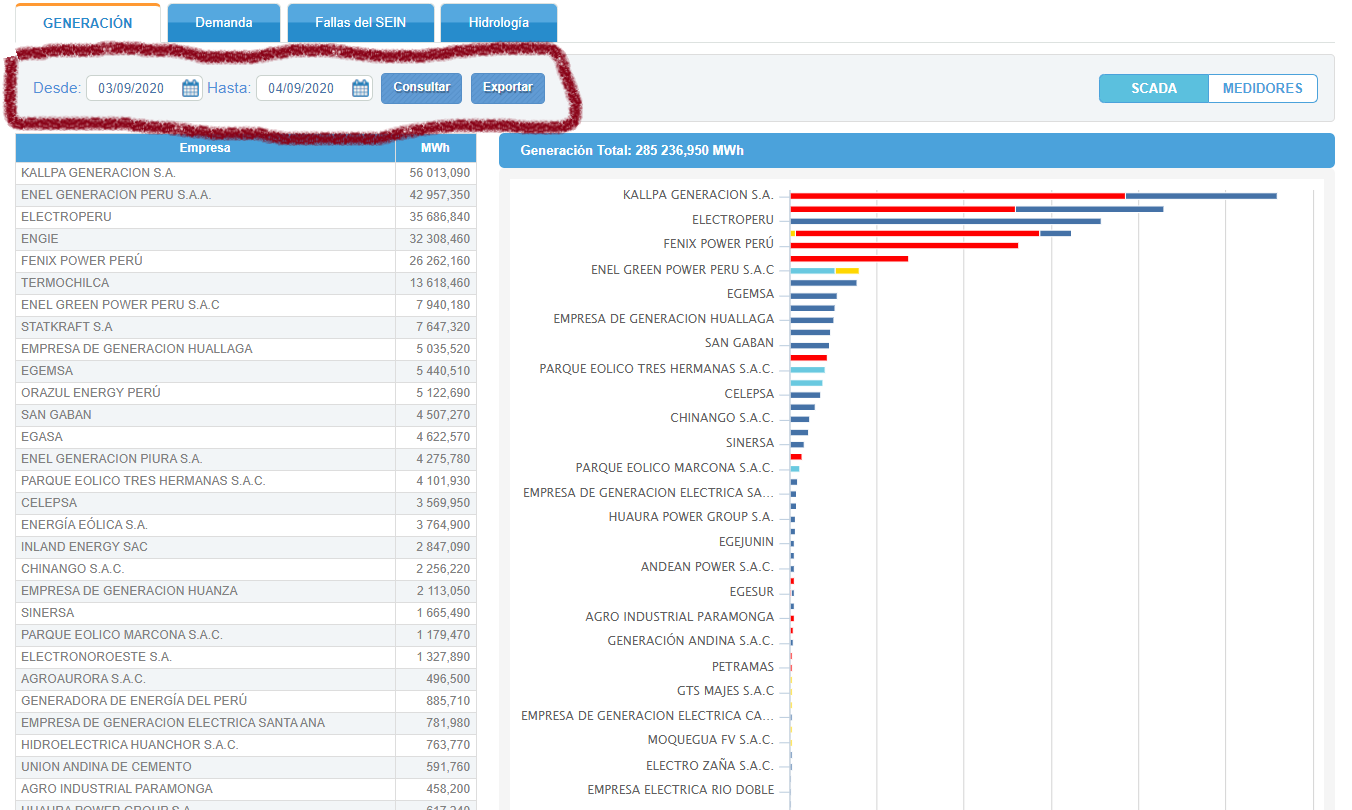Click the Consultar button
This screenshot has width=1352, height=810.
pyautogui.click(x=421, y=87)
